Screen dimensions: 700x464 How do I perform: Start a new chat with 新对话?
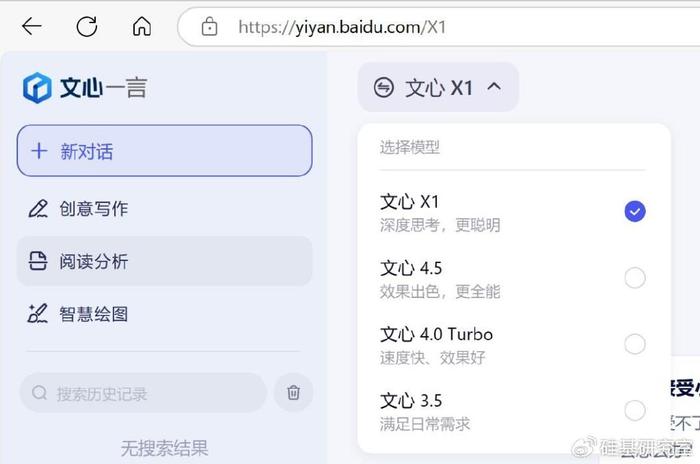164,150
